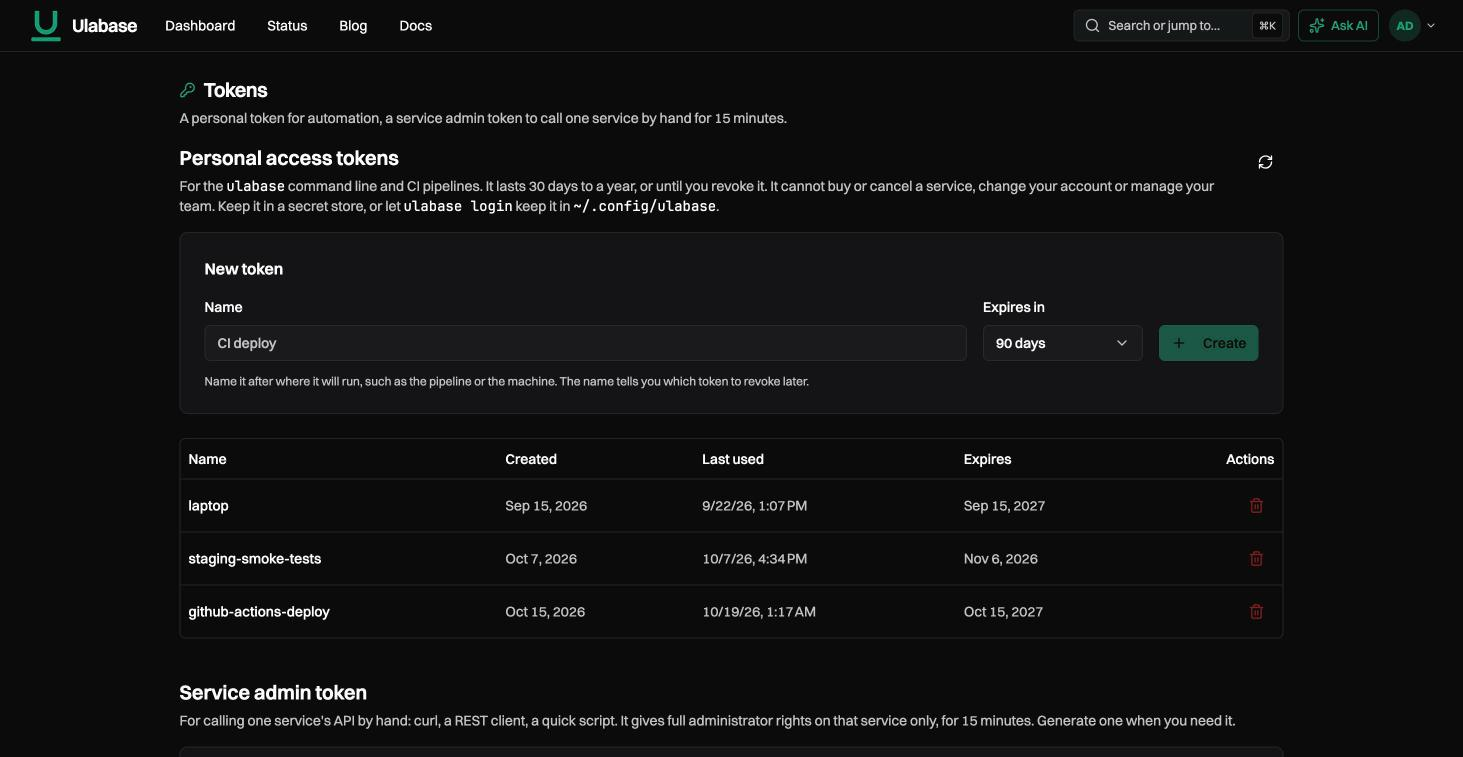Focus the token Name input field
The height and width of the screenshot is (757, 1463).
585,343
